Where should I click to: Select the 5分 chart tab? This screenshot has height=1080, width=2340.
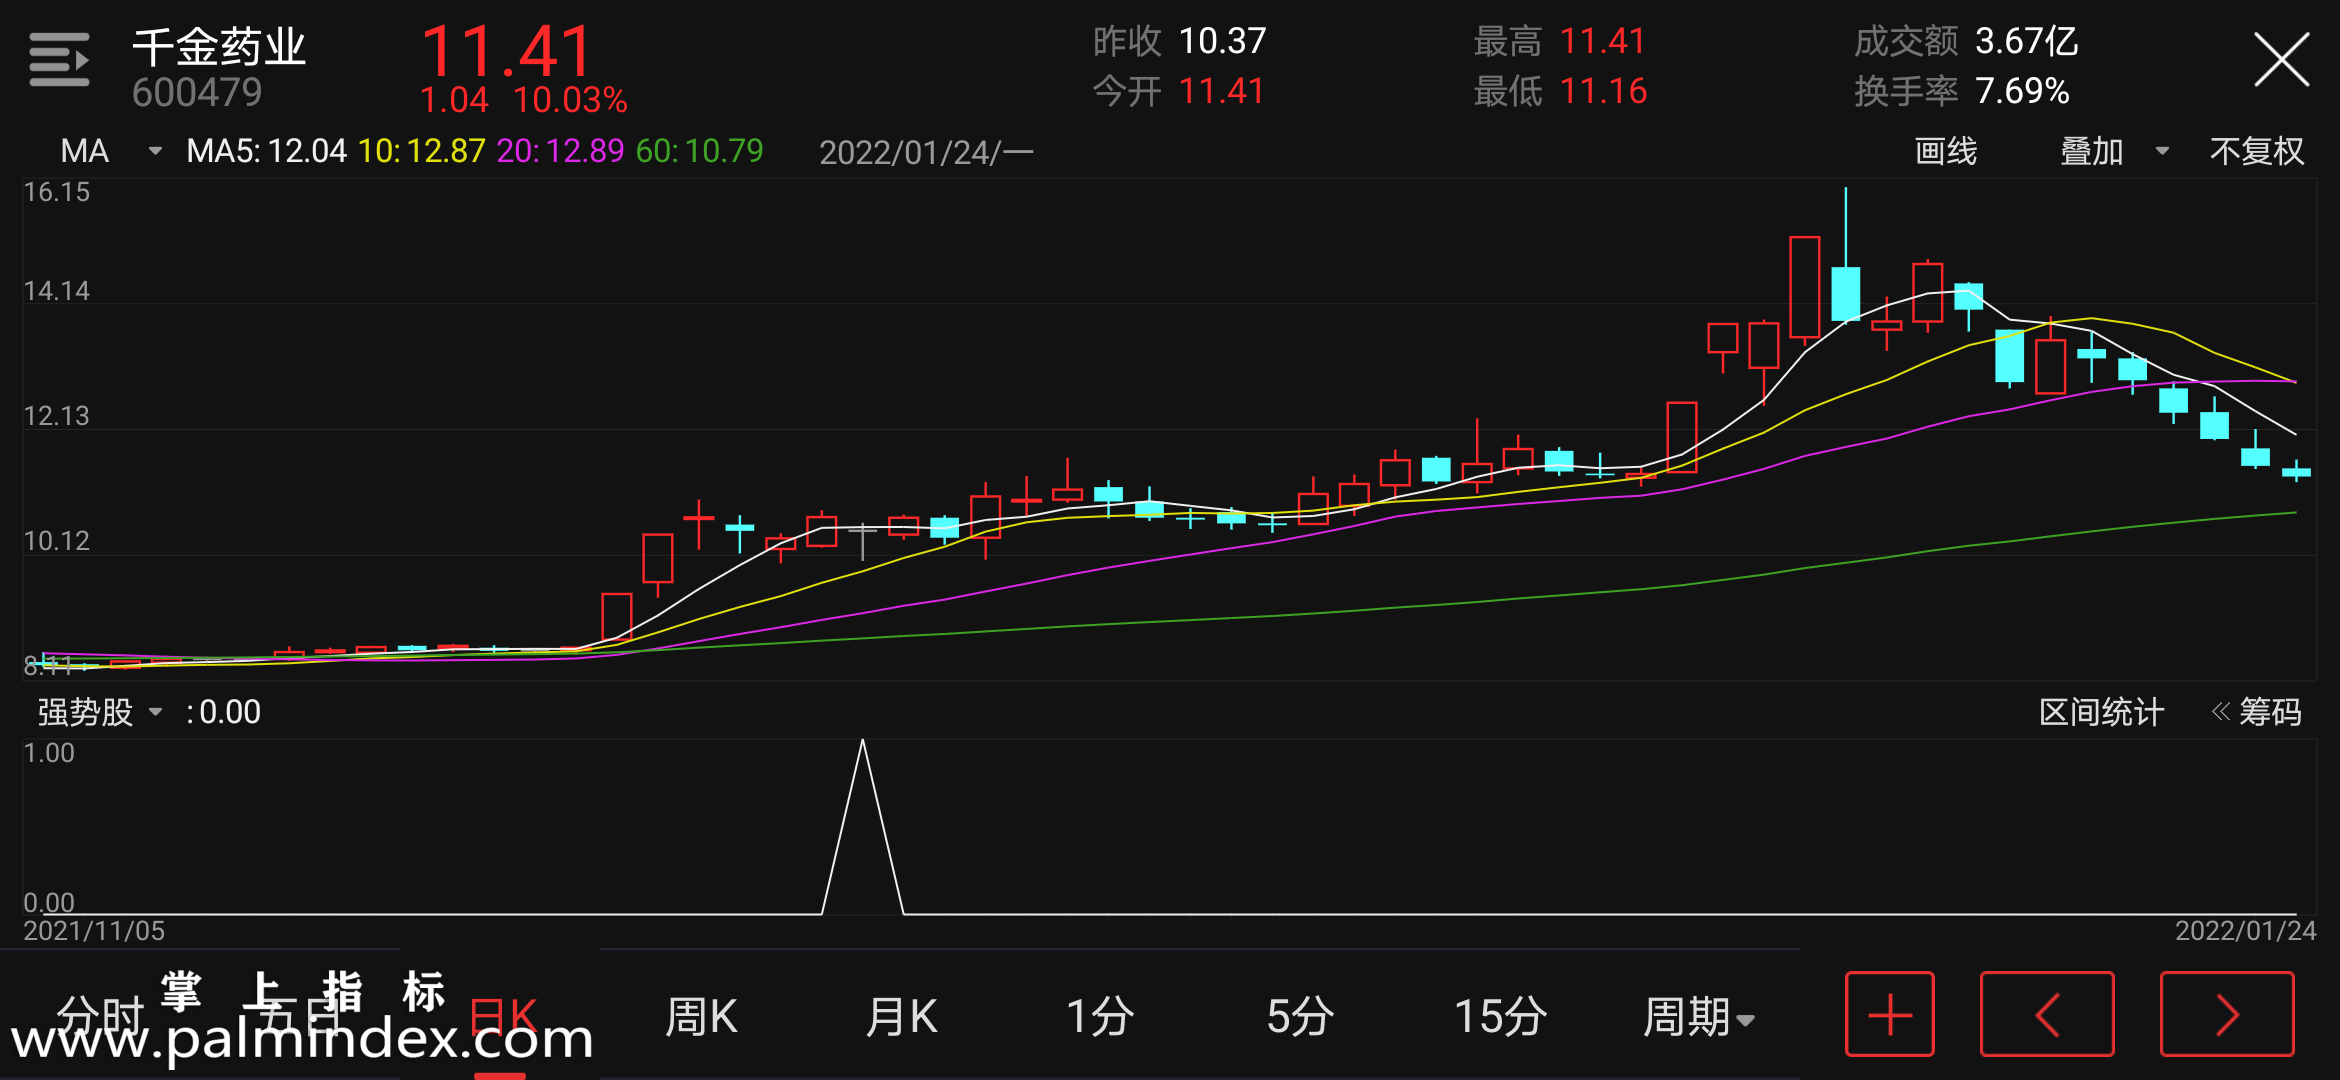(x=1300, y=1017)
